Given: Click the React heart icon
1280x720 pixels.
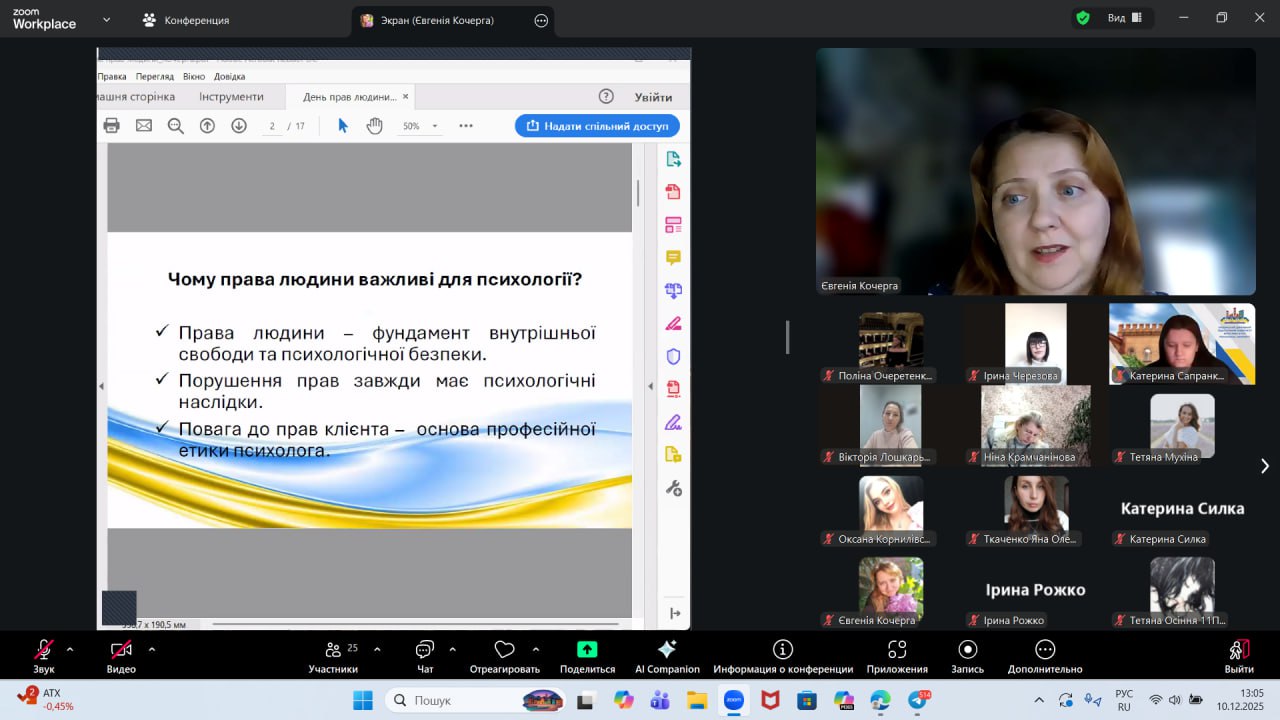Looking at the screenshot, I should [x=504, y=650].
